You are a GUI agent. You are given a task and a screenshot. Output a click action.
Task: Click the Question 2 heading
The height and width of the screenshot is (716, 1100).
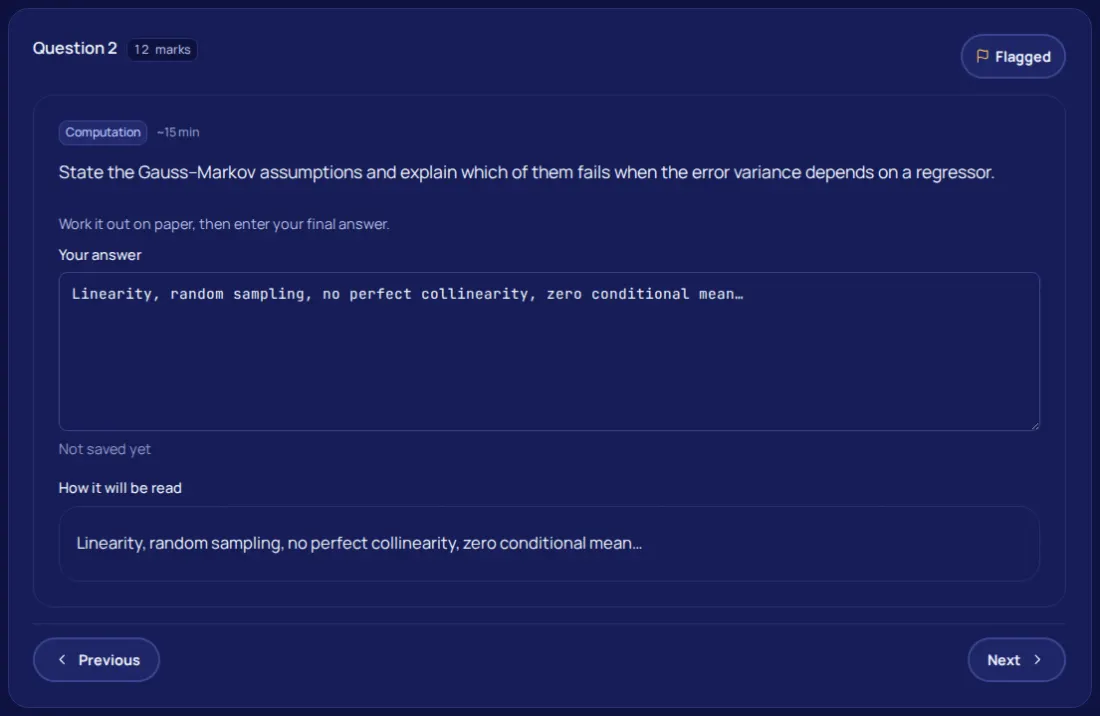click(74, 48)
